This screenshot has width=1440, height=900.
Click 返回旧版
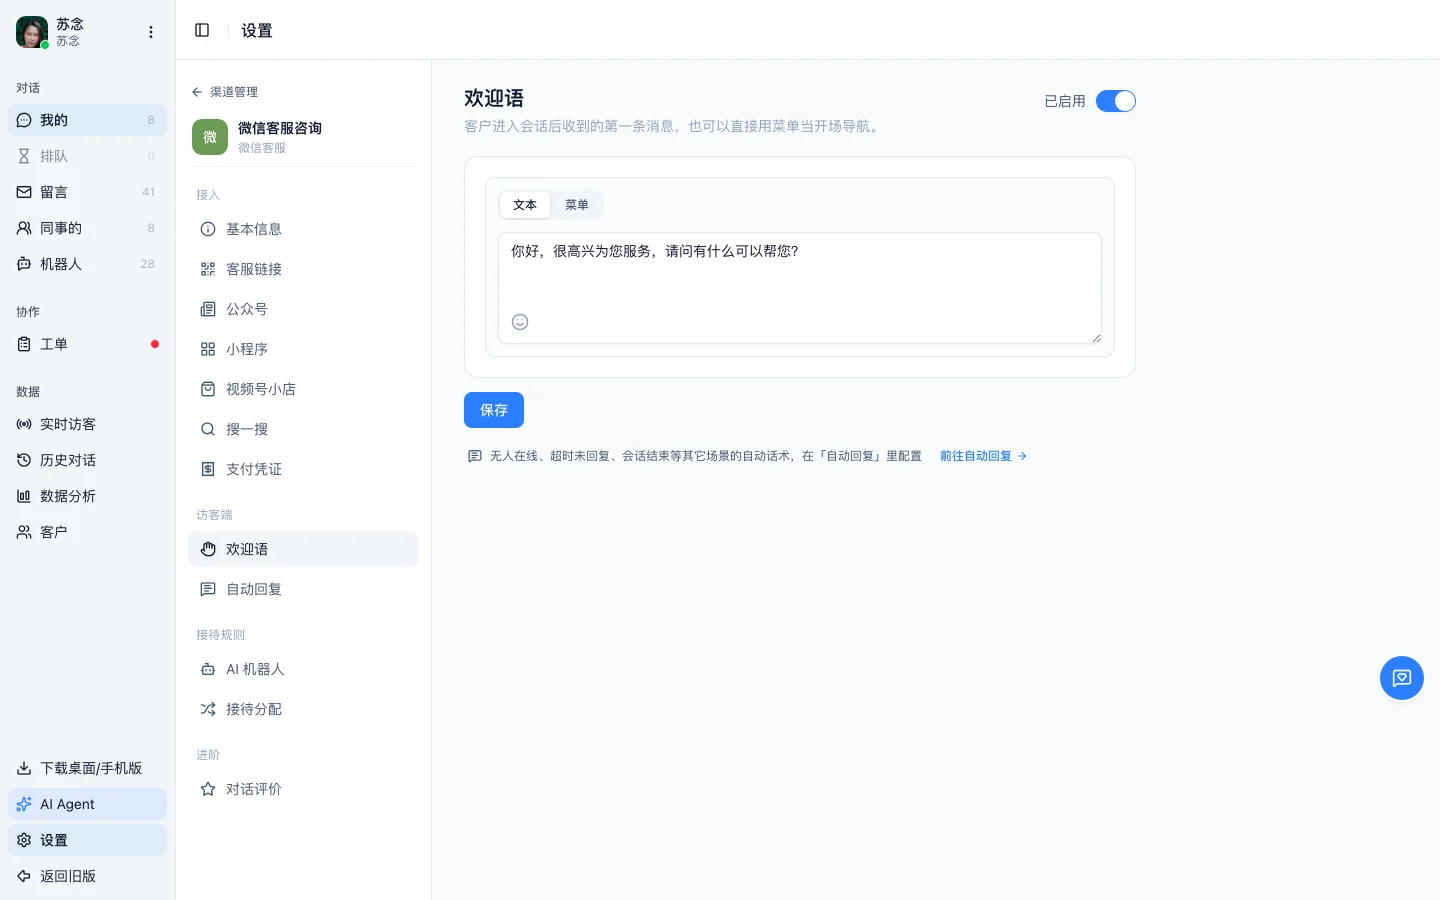coord(87,876)
